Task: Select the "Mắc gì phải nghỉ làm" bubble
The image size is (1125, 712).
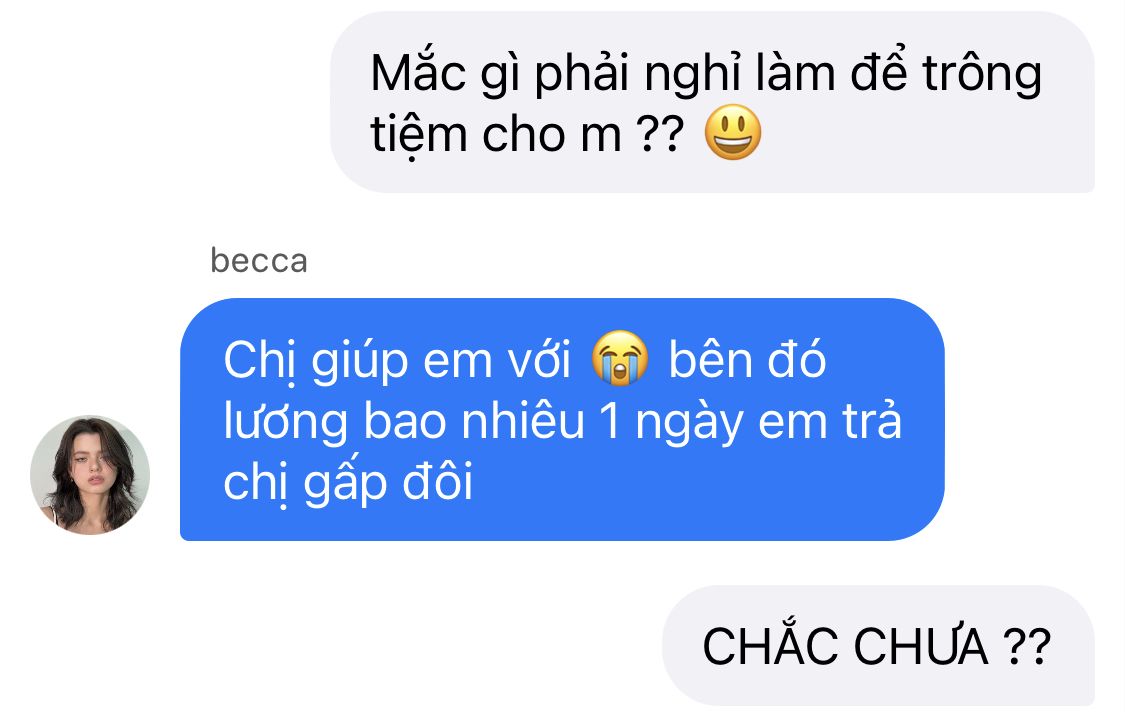Action: [712, 102]
